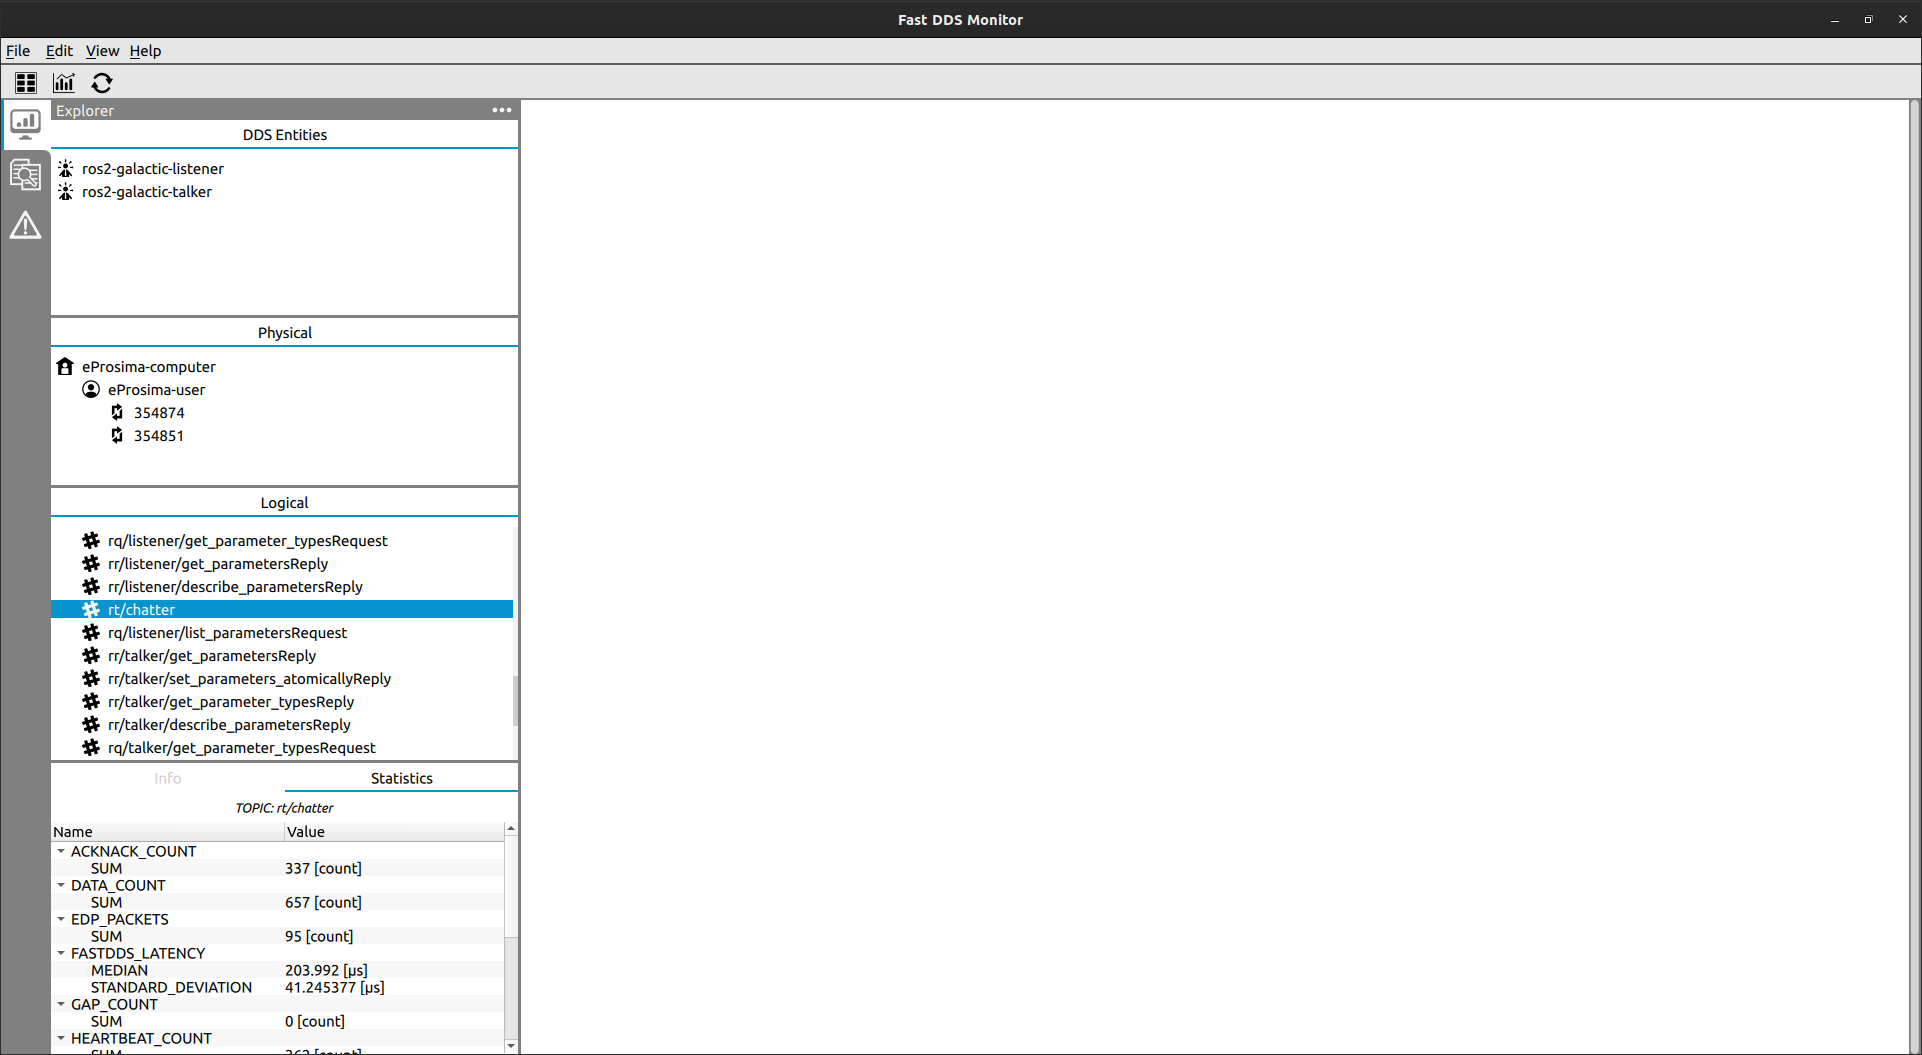Image resolution: width=1922 pixels, height=1055 pixels.
Task: Click the rq/listener/get_parameter_typesRequest topic icon
Action: click(91, 540)
